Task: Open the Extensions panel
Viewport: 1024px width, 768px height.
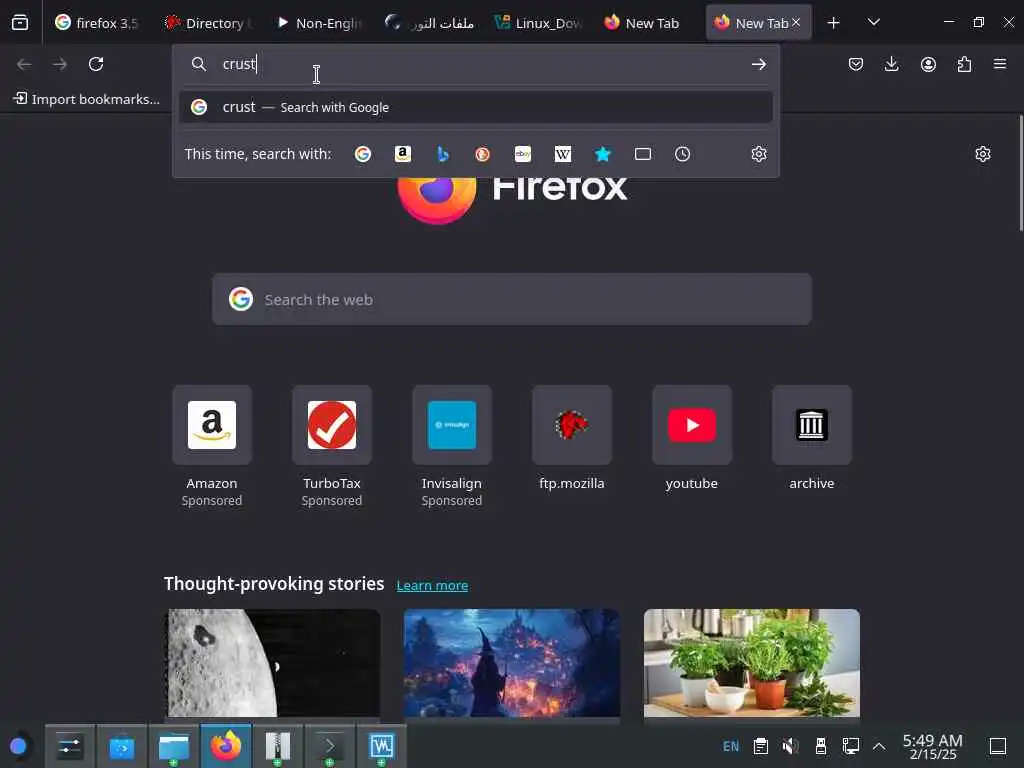Action: click(964, 64)
